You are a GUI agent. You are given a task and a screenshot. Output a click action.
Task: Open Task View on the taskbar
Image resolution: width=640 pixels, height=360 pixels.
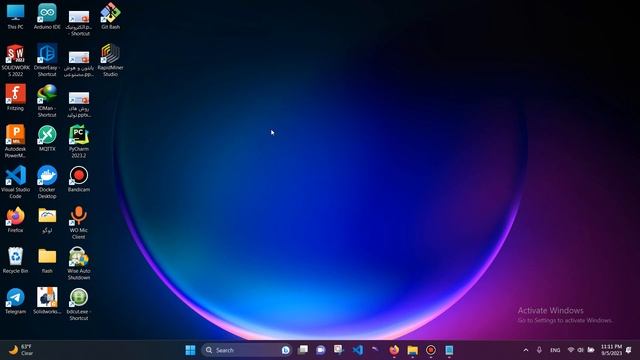pos(302,350)
